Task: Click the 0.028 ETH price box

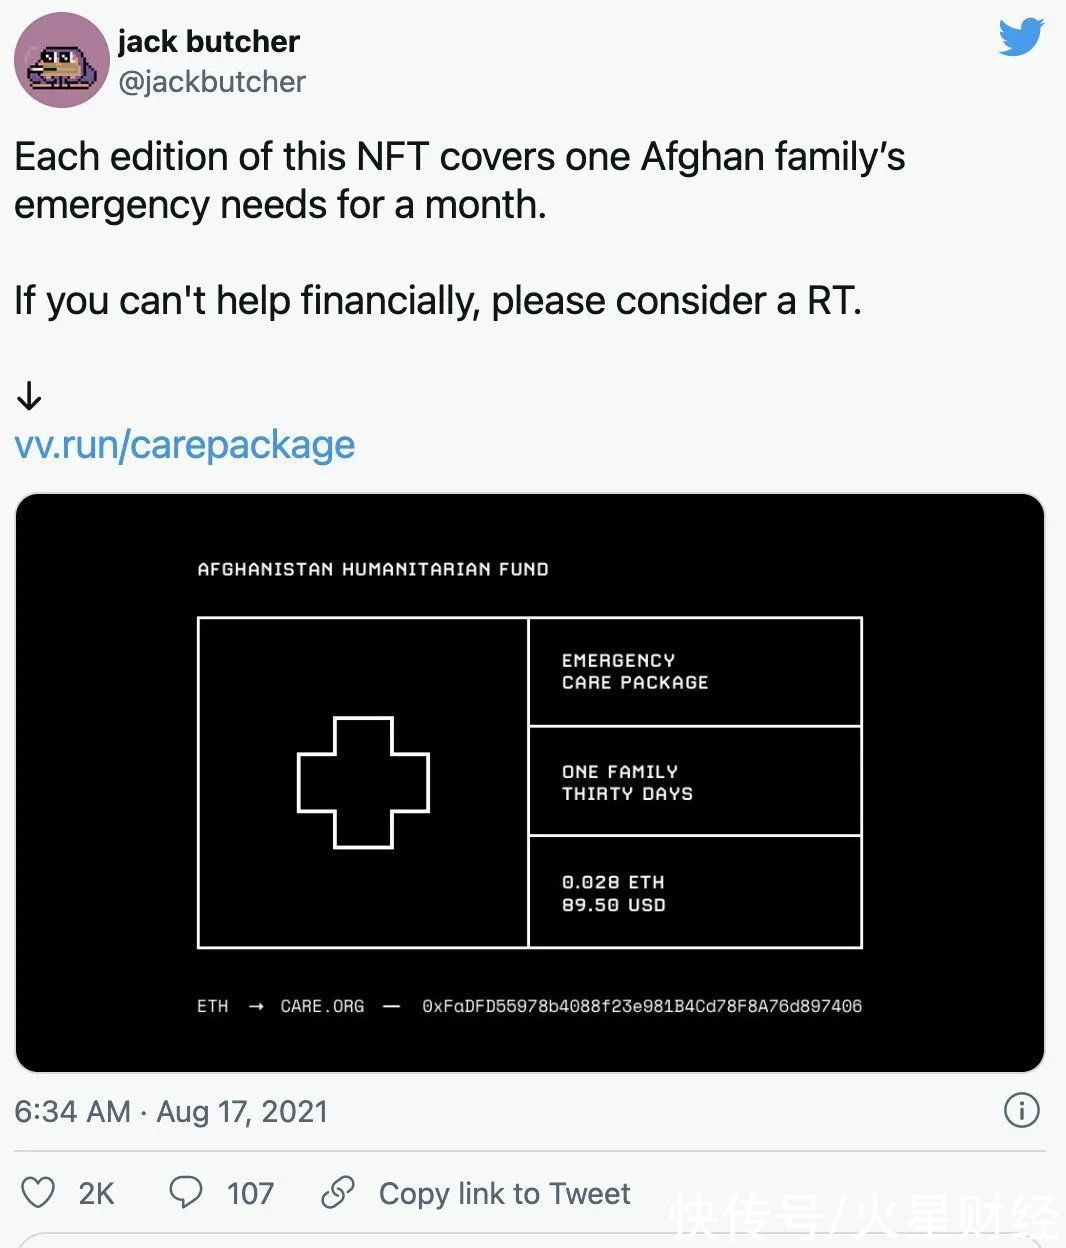Action: click(x=695, y=892)
